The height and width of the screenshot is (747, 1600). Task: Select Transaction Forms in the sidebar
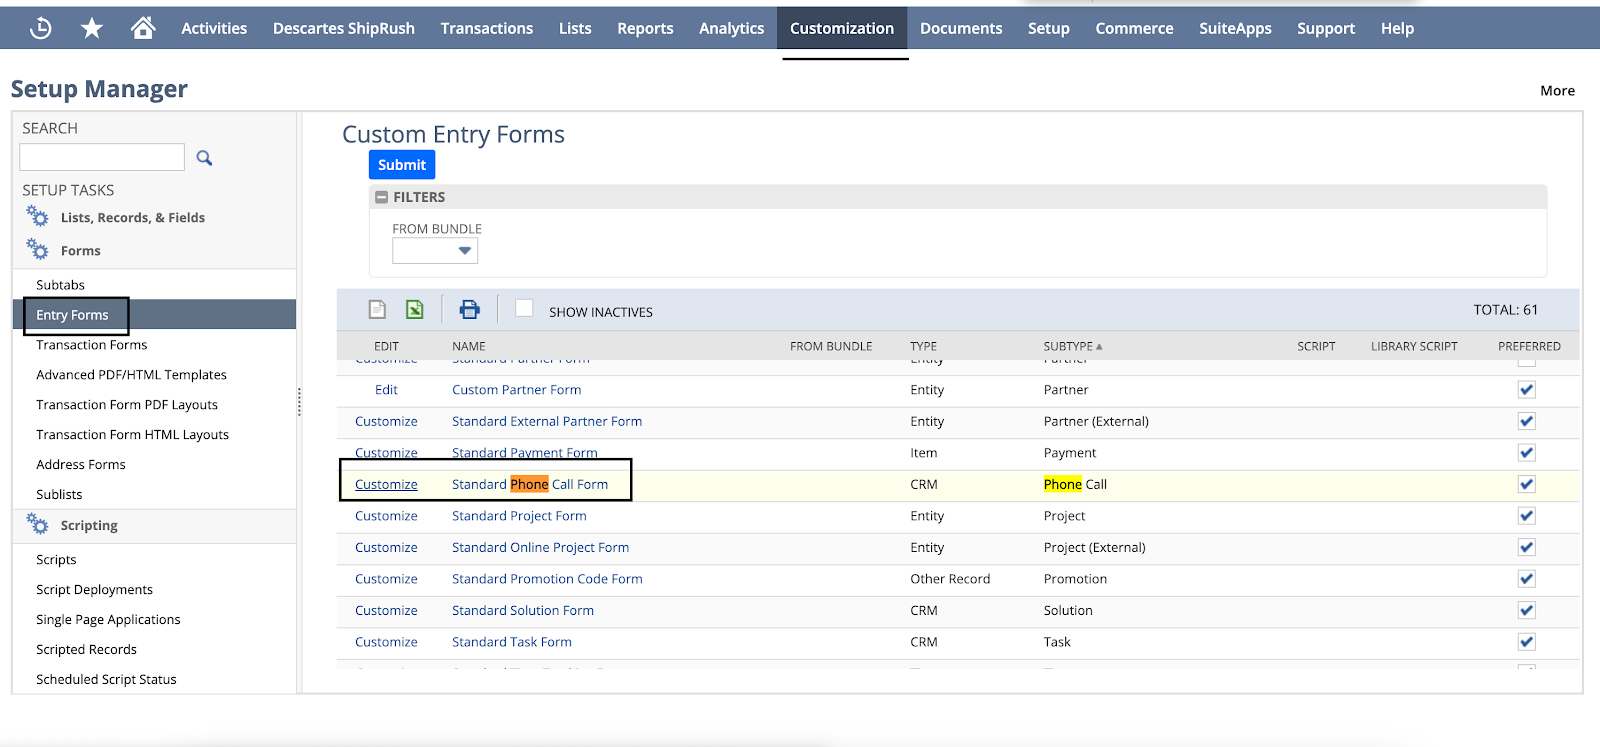91,345
